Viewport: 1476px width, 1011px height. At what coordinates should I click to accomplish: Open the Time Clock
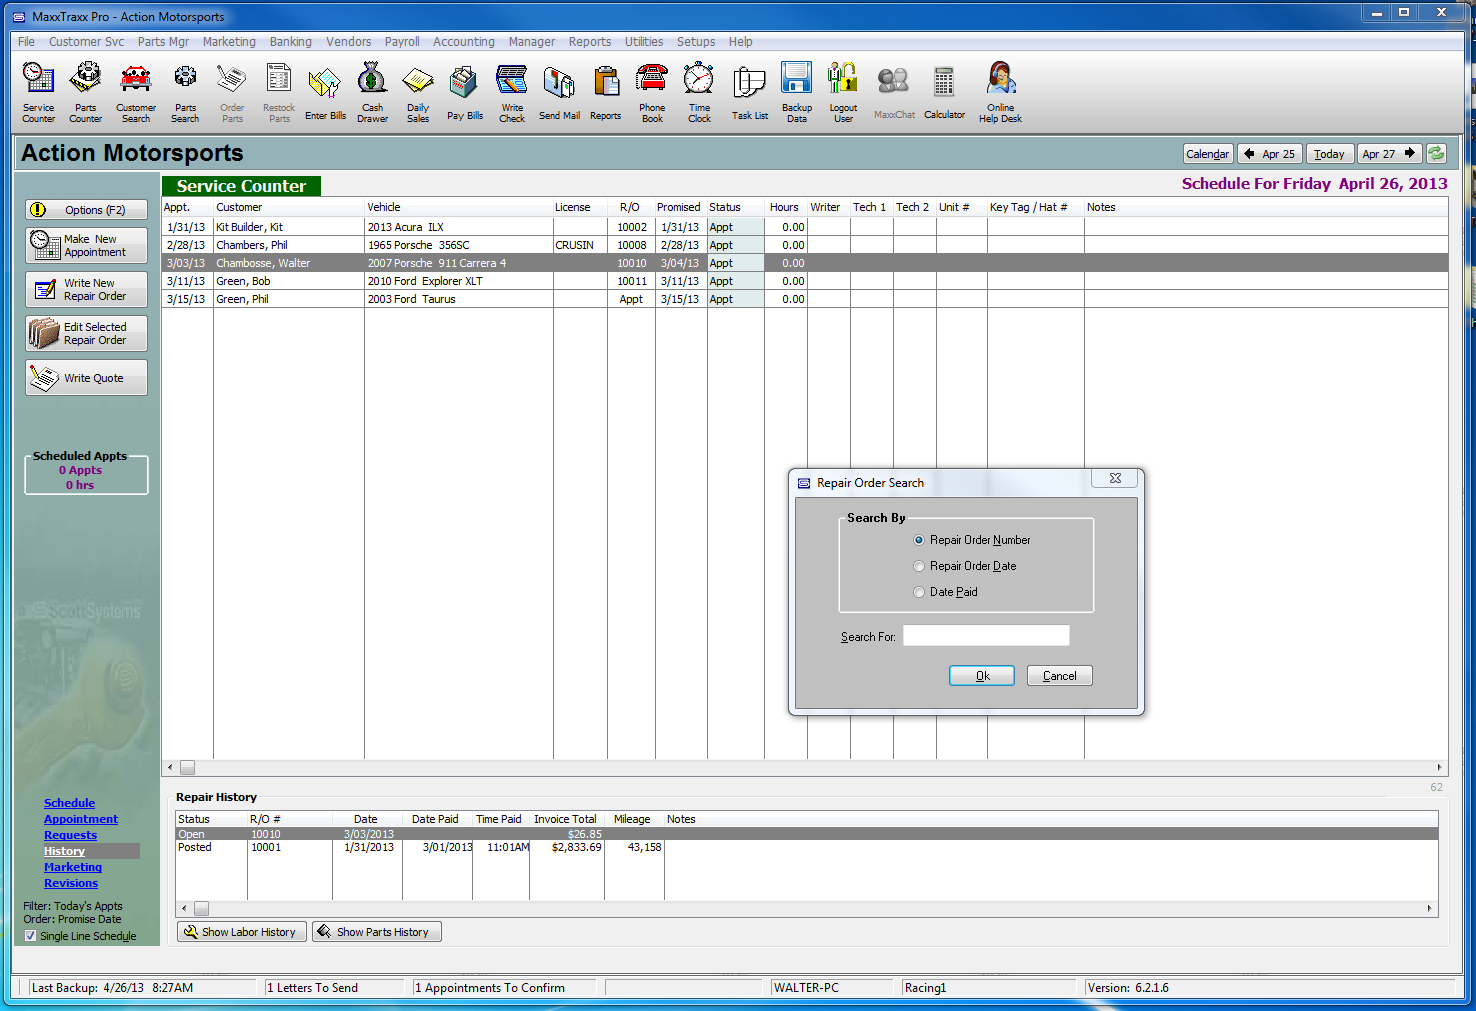click(x=699, y=91)
